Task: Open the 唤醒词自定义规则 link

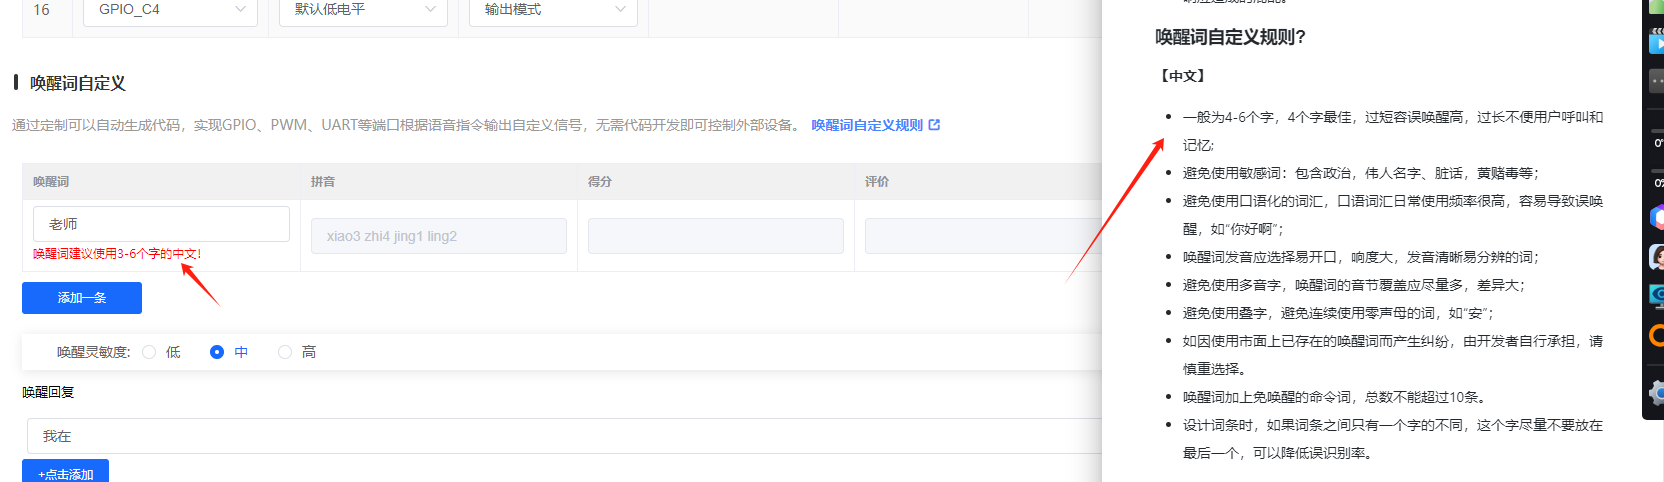Action: 867,125
